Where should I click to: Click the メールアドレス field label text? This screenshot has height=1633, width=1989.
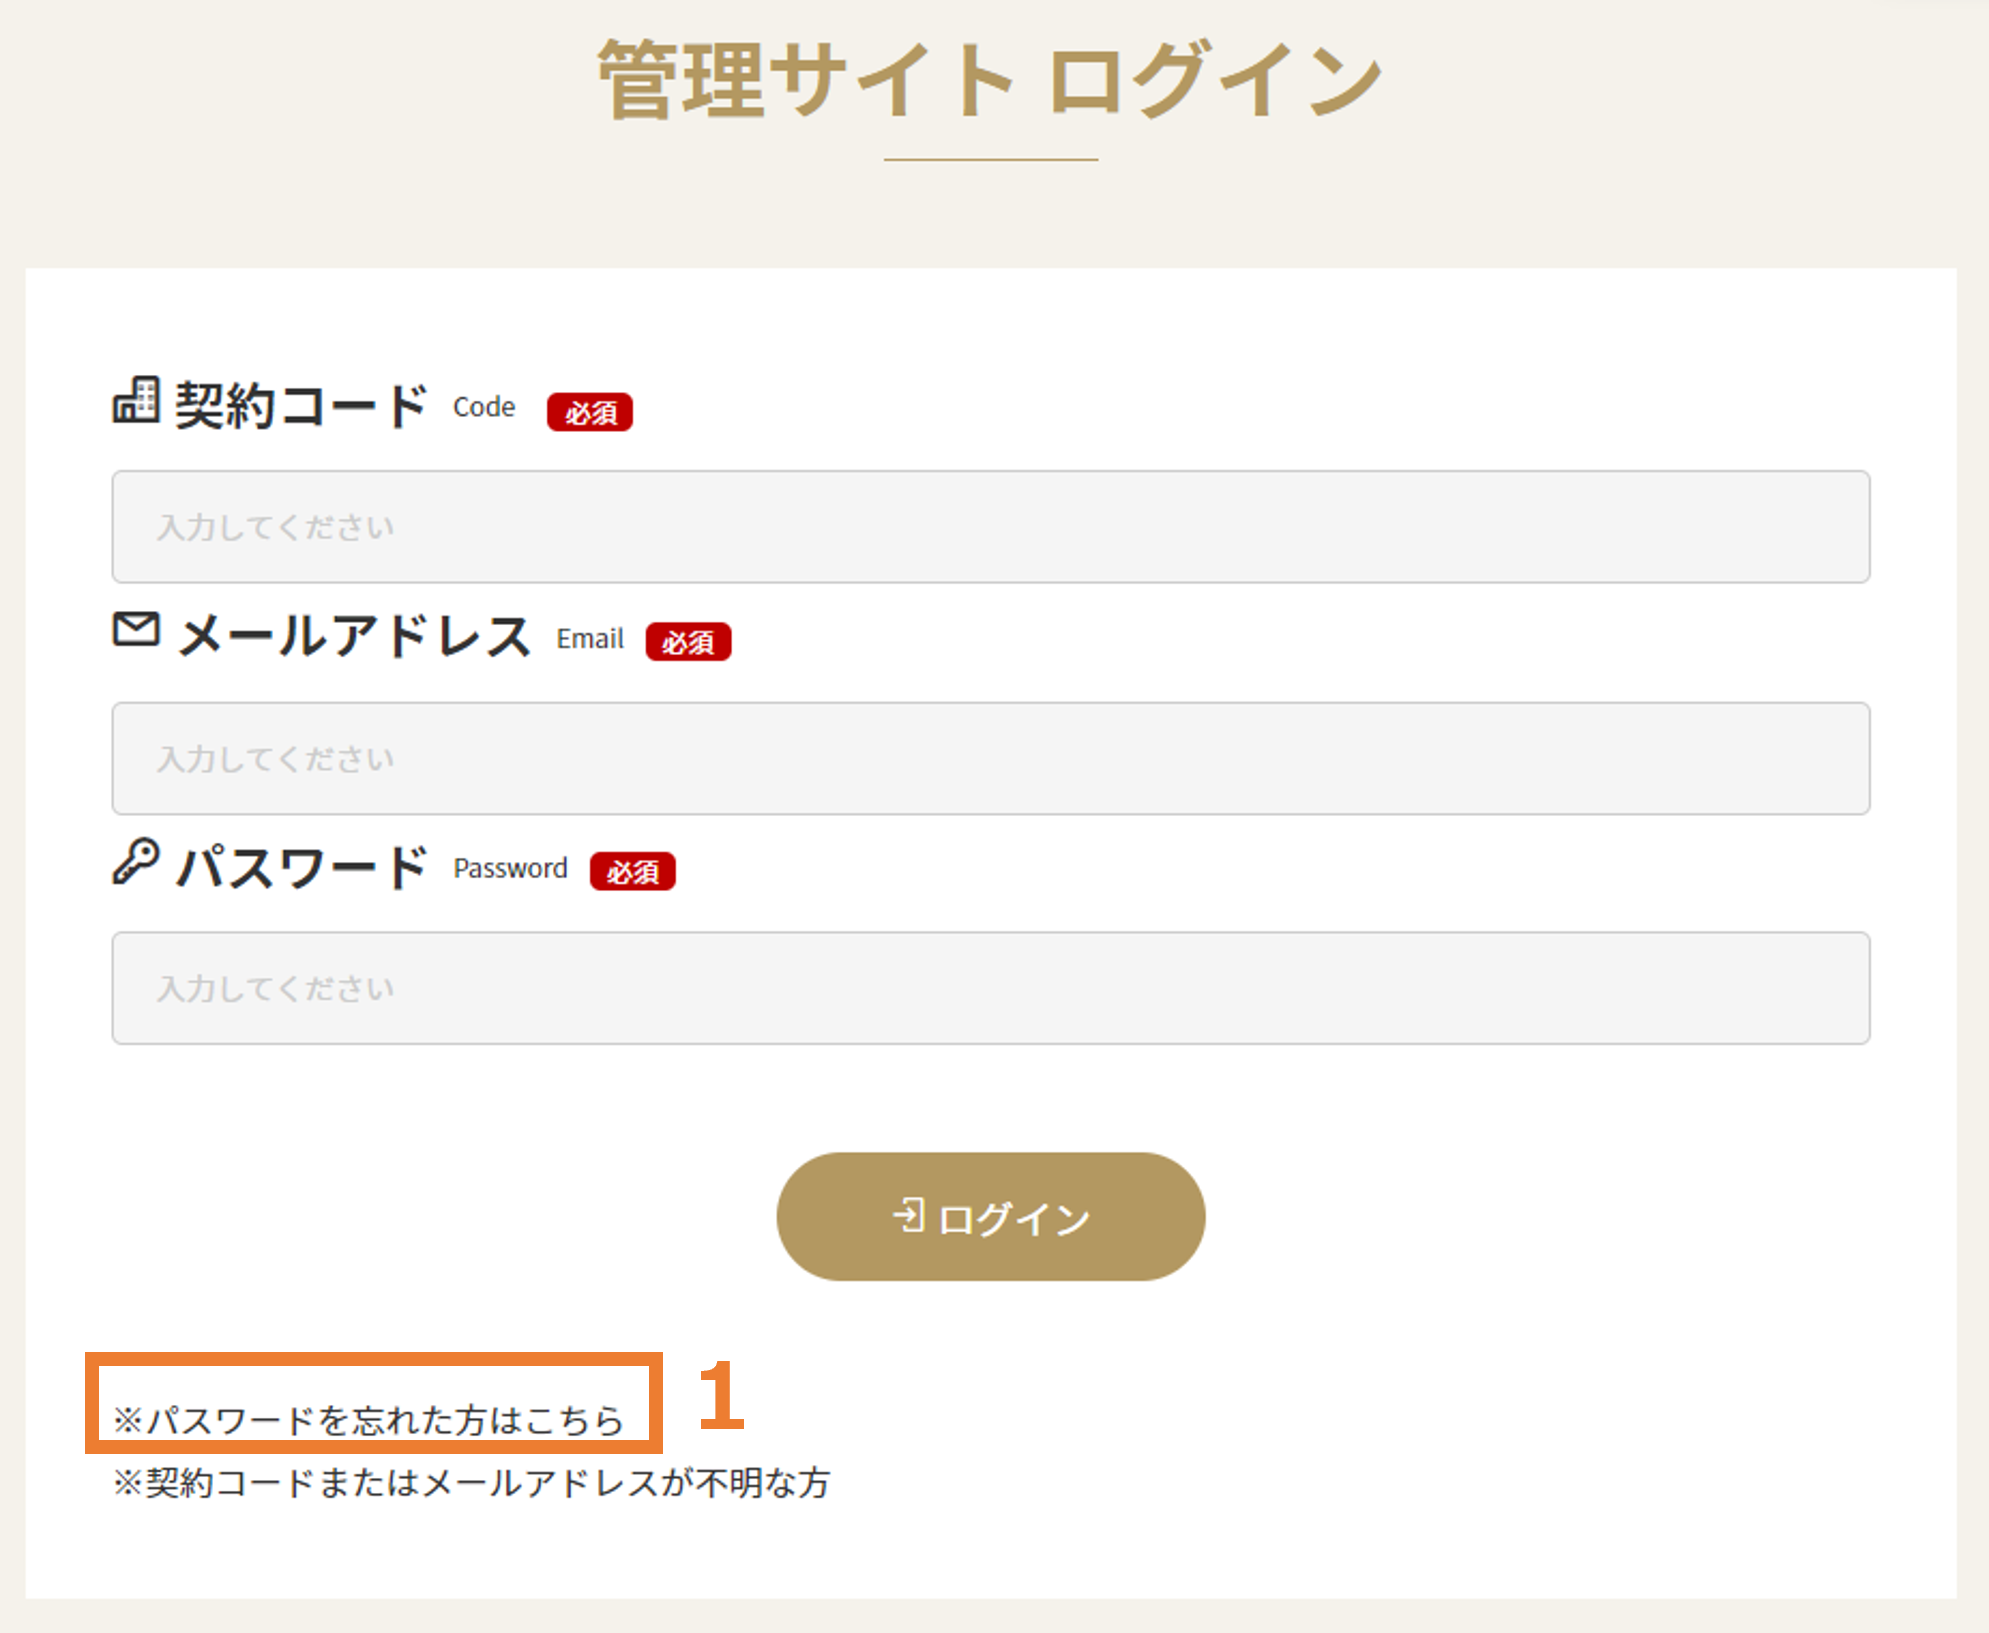pos(355,635)
